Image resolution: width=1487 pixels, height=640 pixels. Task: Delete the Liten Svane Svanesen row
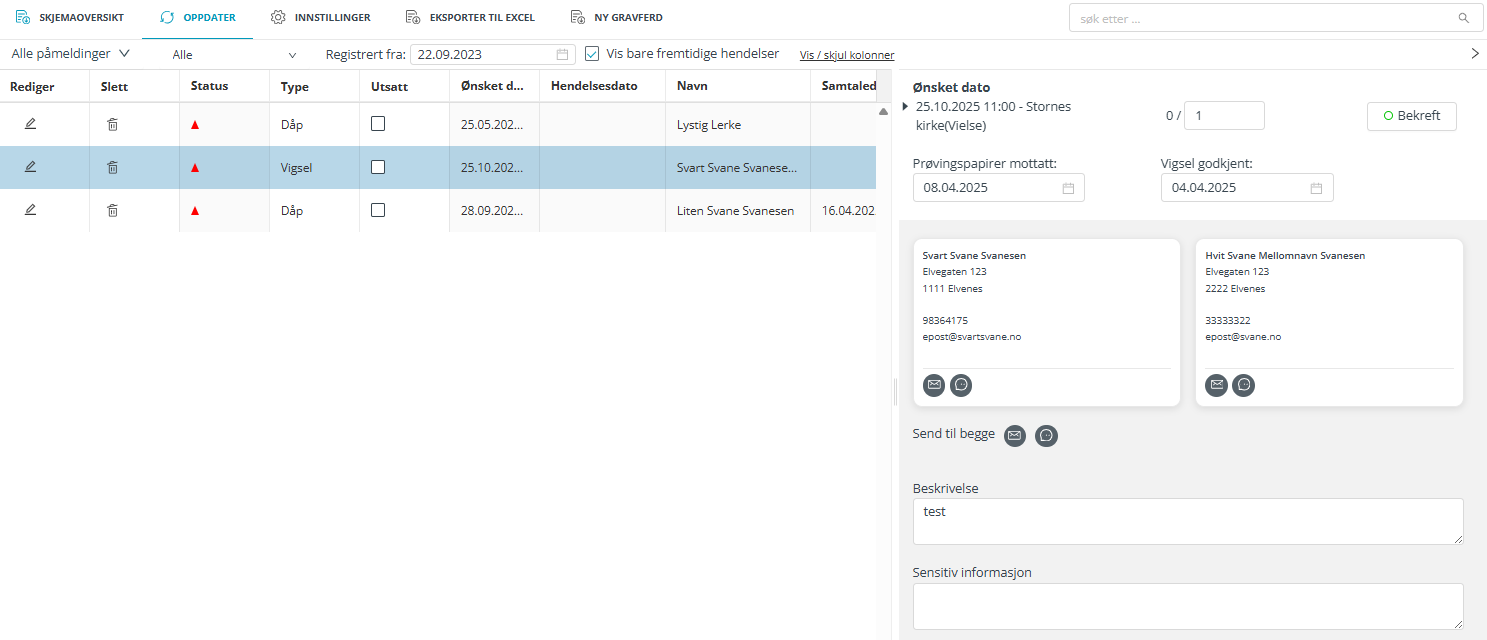[113, 211]
